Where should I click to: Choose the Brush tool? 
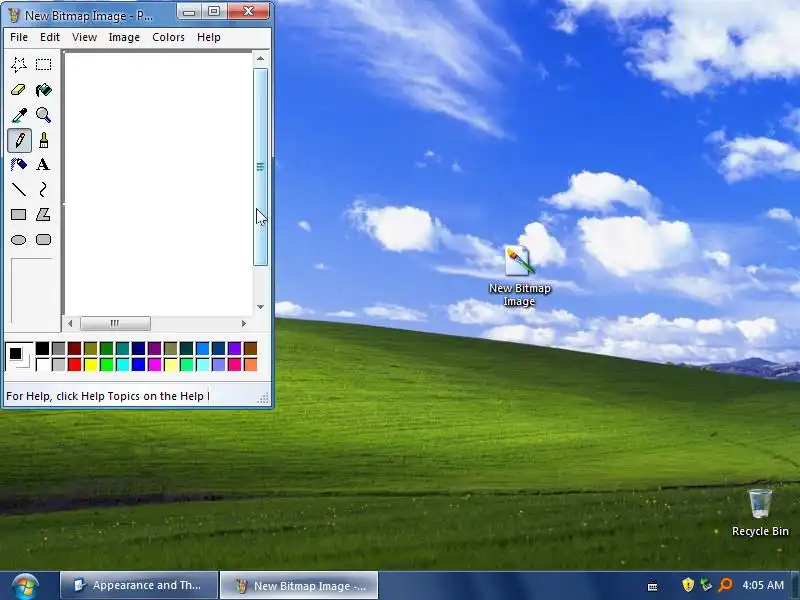click(x=43, y=140)
